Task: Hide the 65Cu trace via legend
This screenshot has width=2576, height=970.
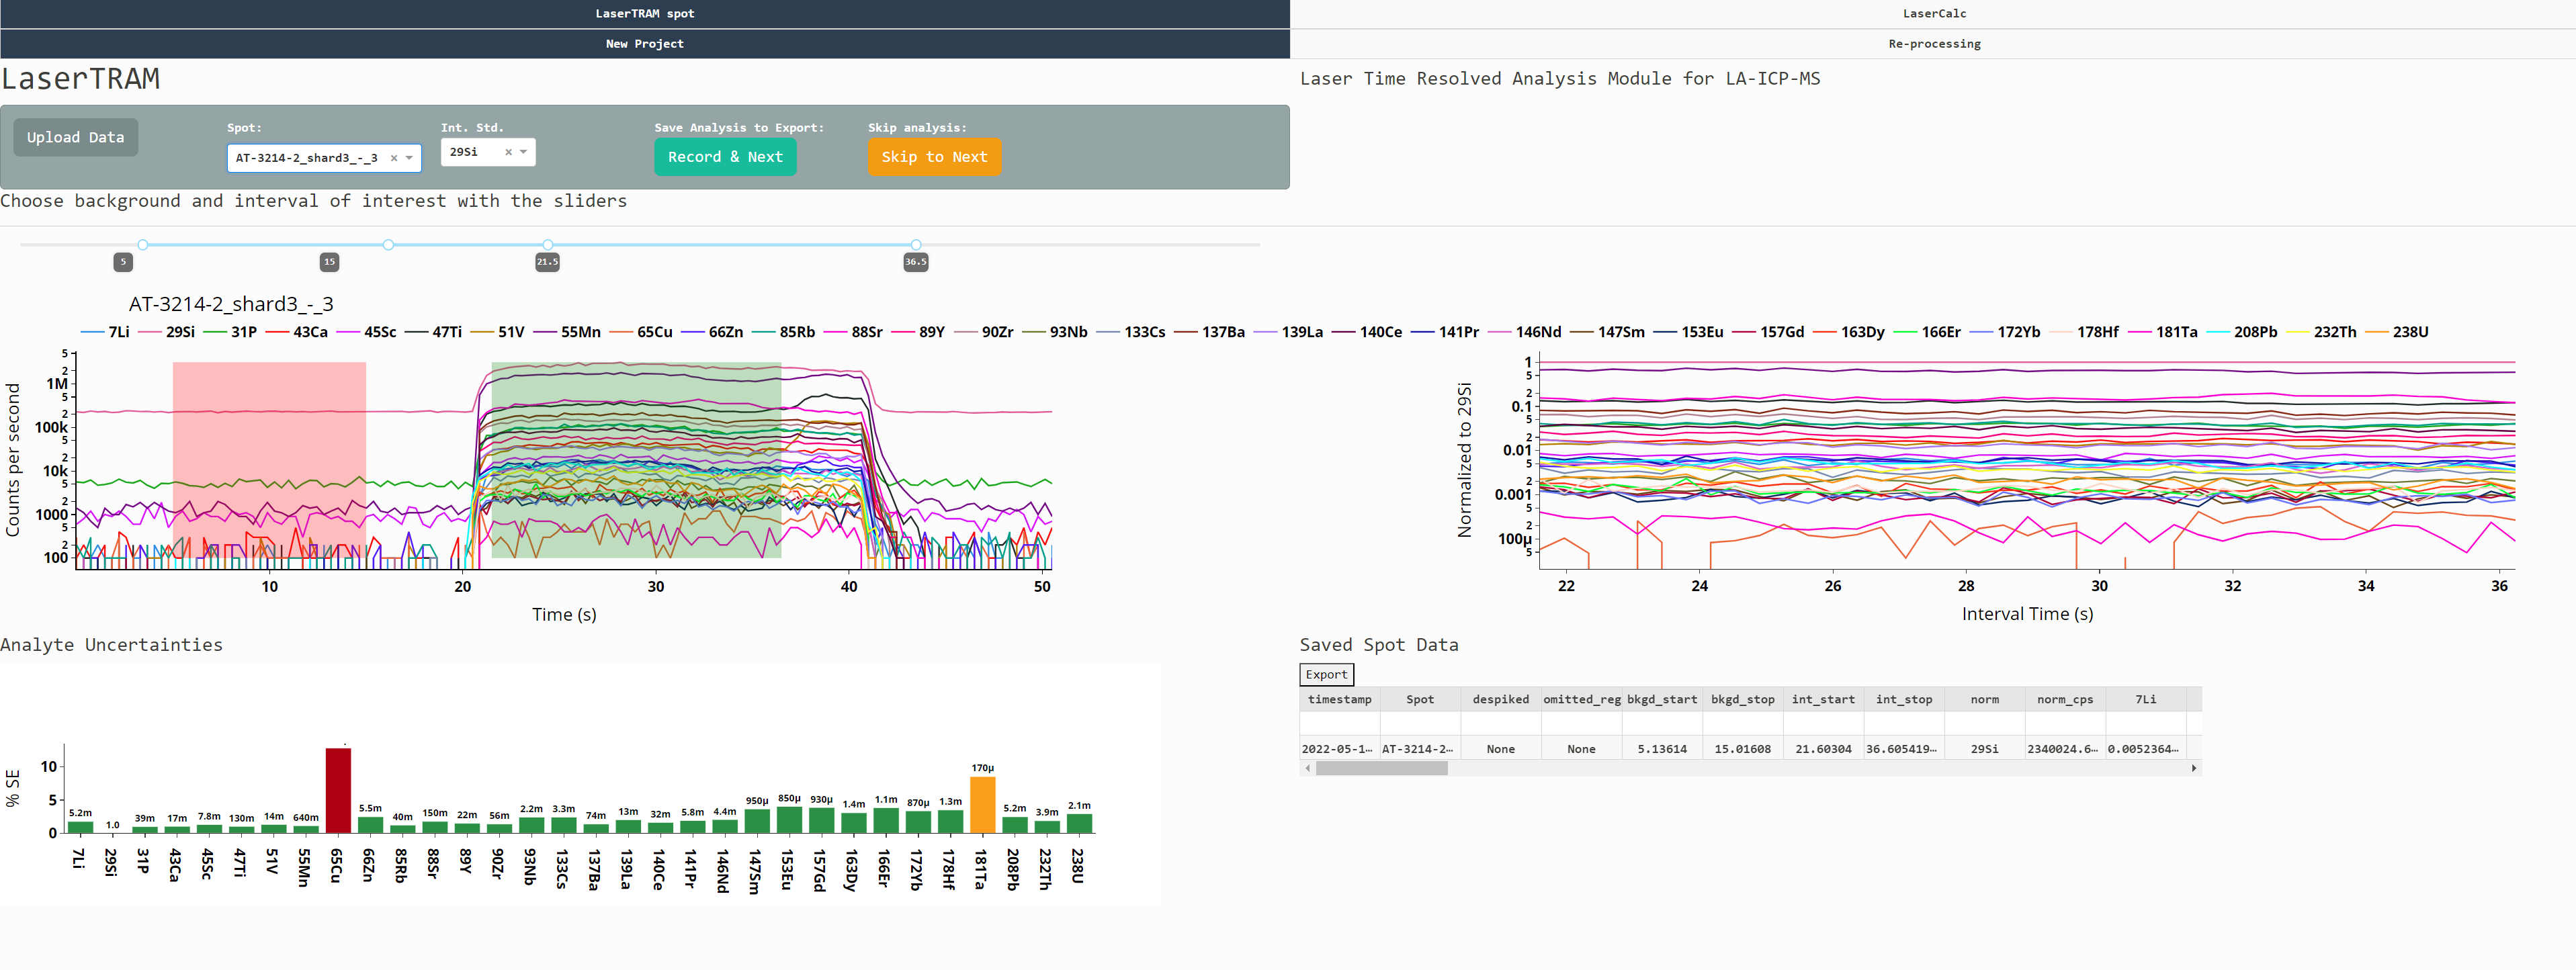Action: tap(654, 332)
